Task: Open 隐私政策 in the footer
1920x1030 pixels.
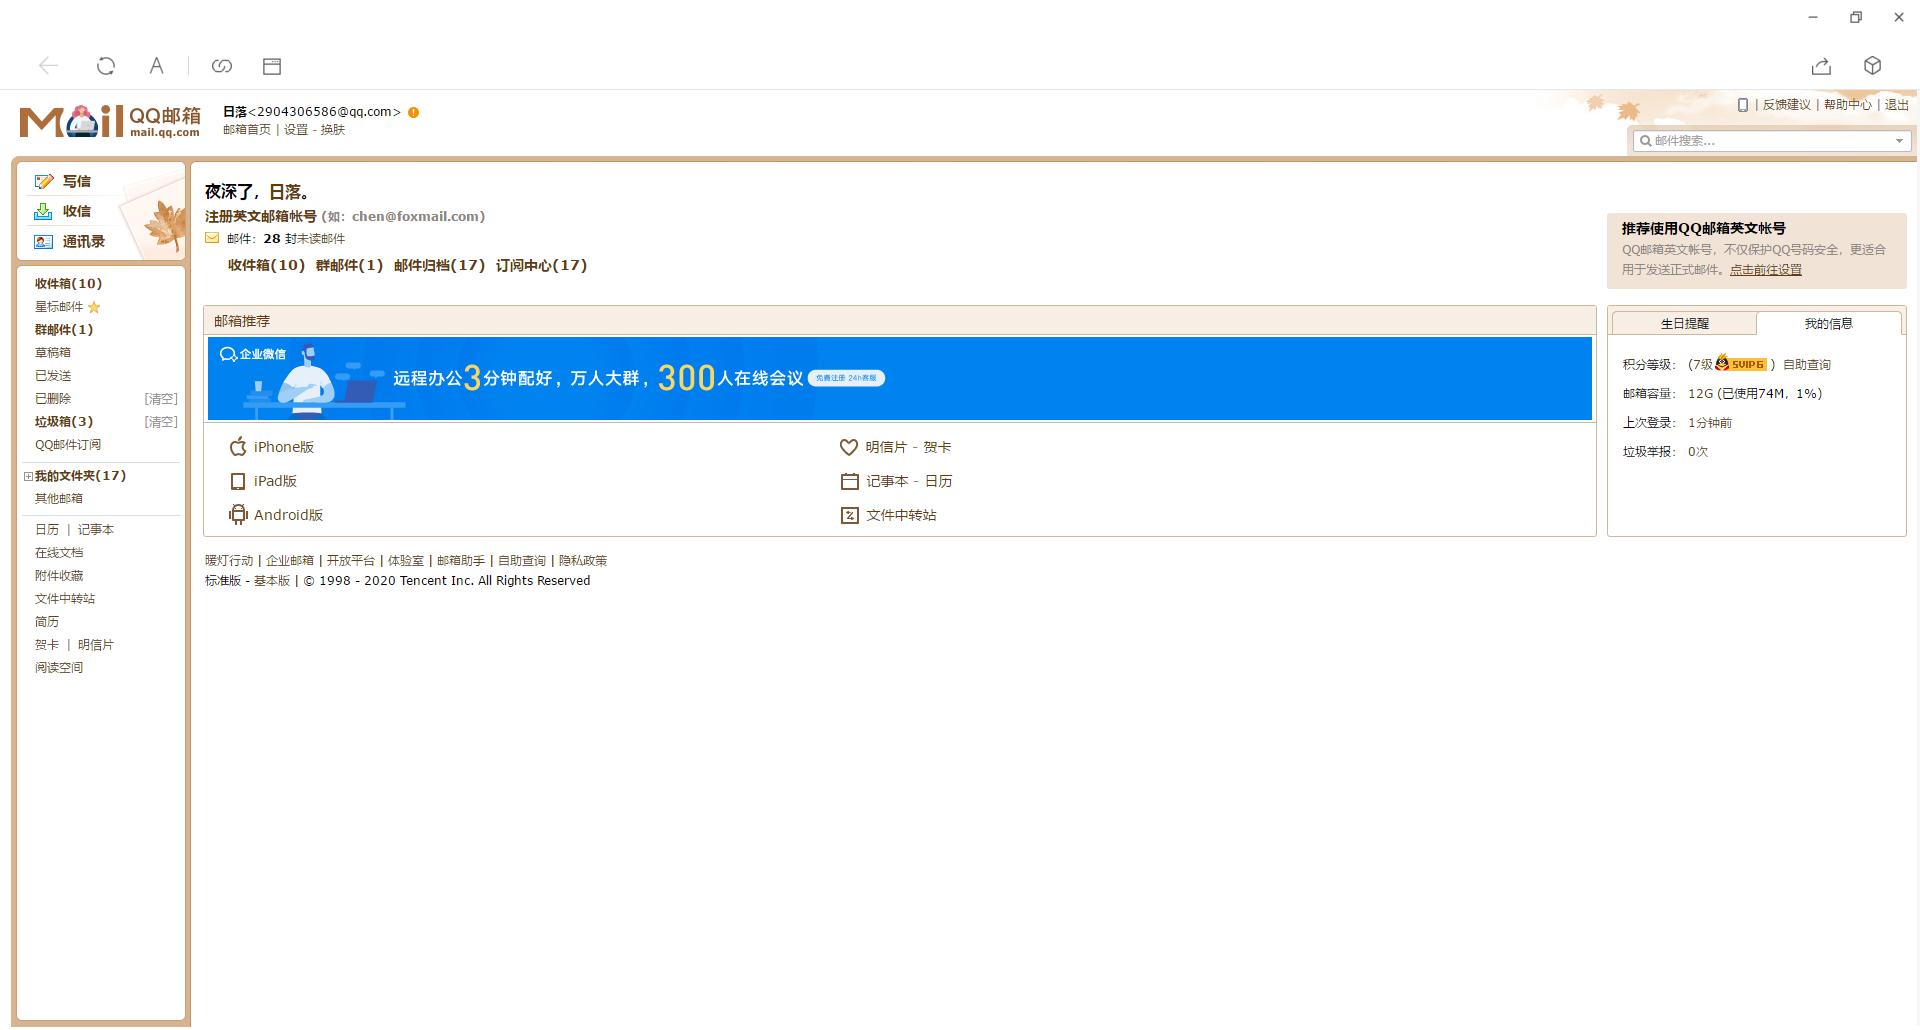Action: [583, 561]
